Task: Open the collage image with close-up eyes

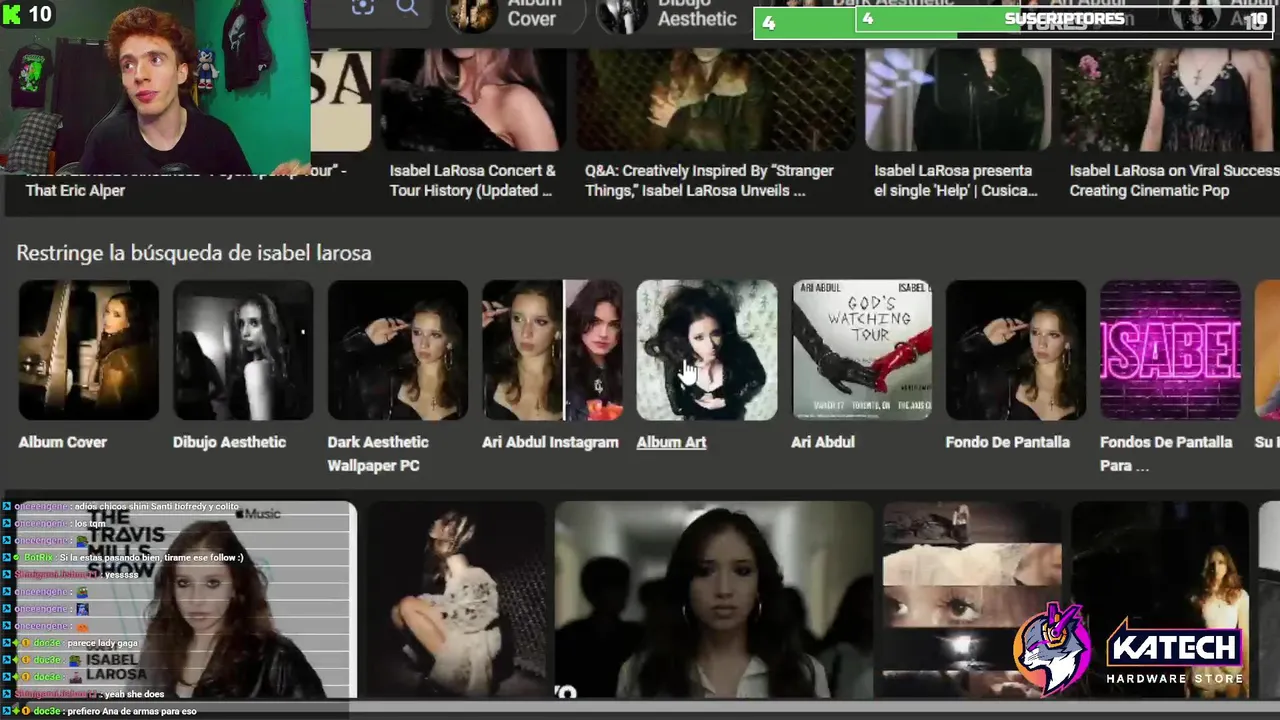Action: point(971,600)
